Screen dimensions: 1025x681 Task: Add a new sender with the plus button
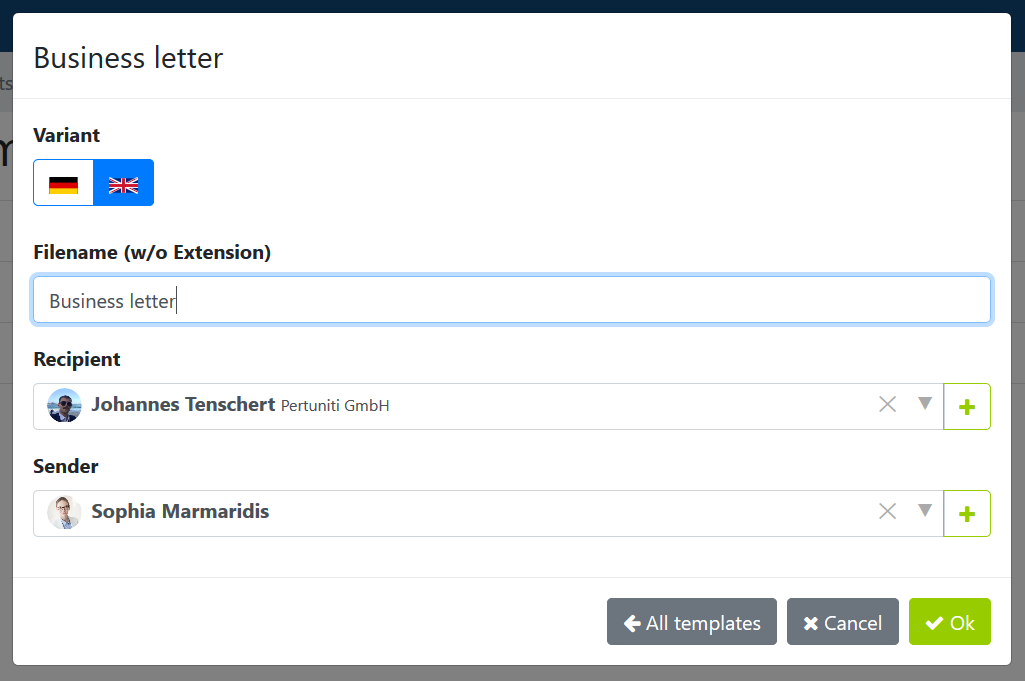pos(967,514)
